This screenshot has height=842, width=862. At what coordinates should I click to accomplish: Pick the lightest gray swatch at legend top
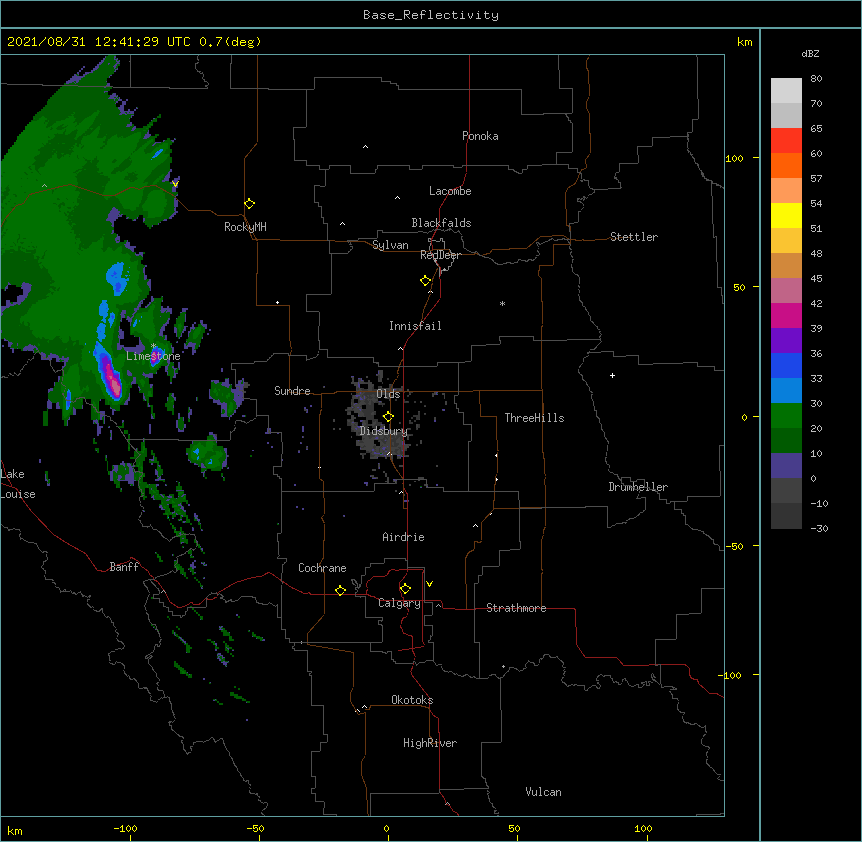click(x=786, y=91)
